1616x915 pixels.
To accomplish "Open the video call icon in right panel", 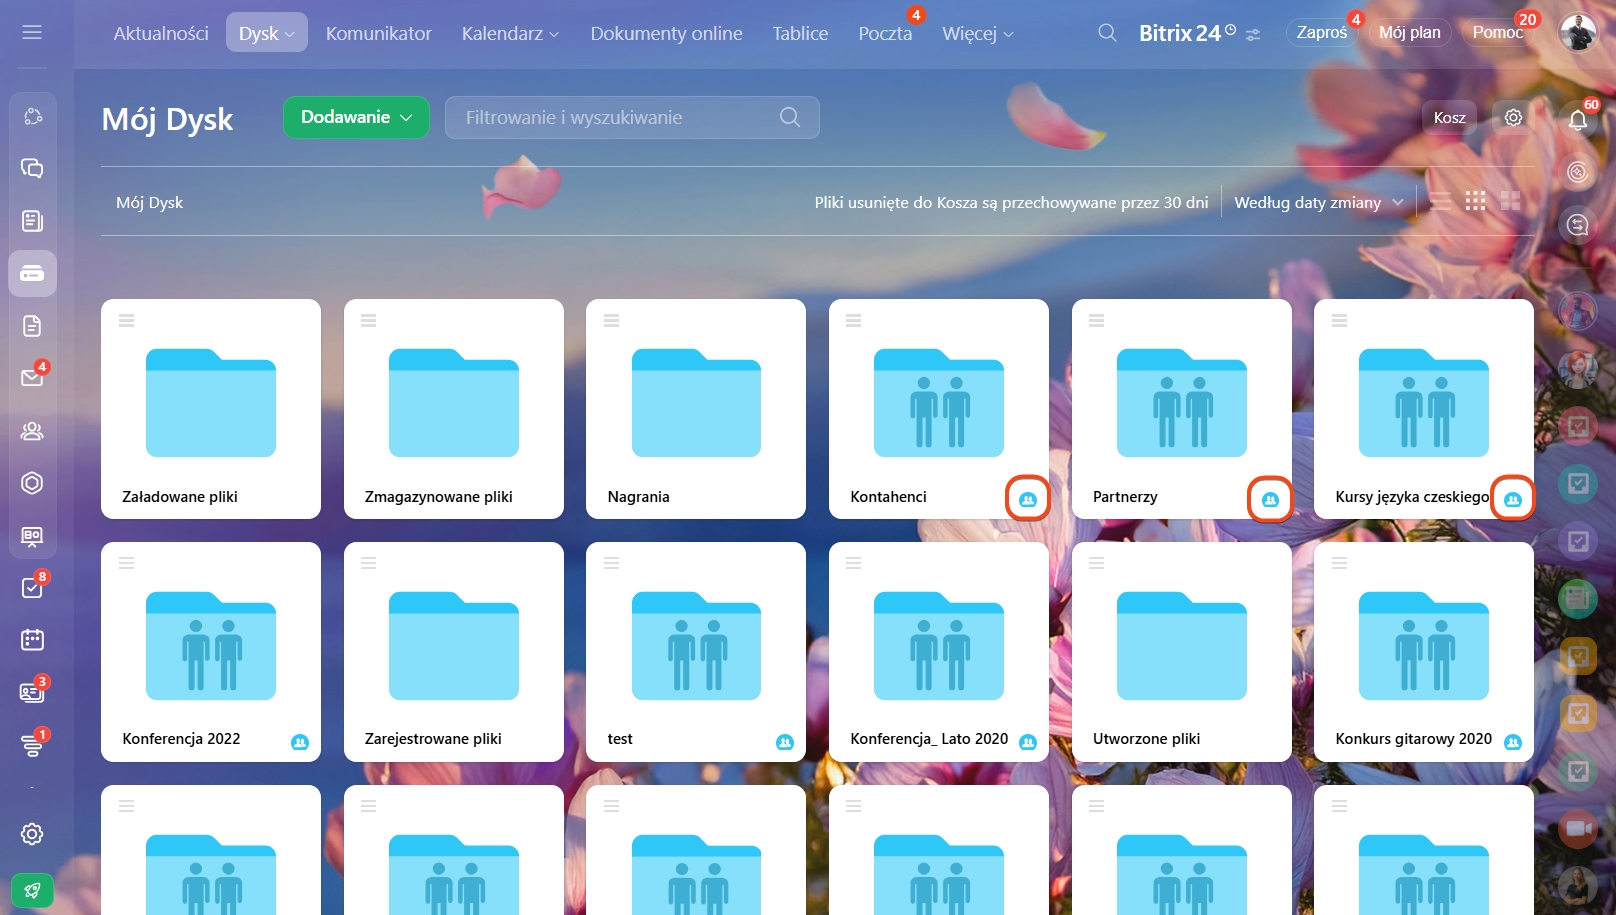I will [1578, 829].
